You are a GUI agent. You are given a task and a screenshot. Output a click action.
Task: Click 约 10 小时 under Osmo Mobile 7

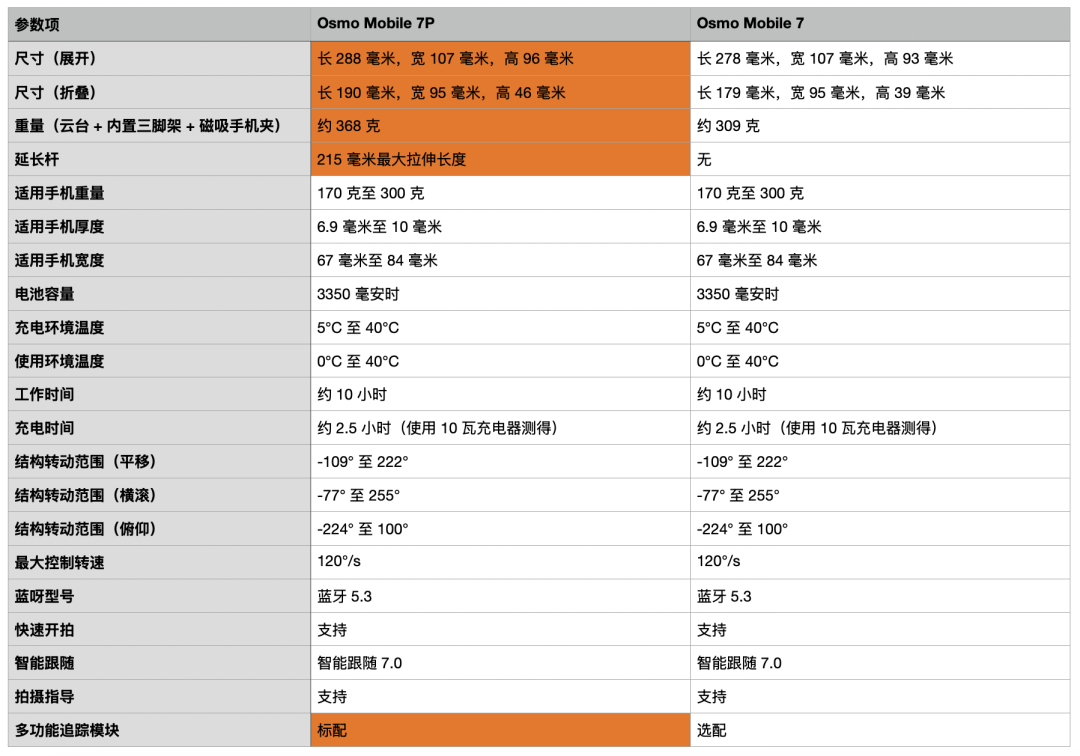[880, 395]
